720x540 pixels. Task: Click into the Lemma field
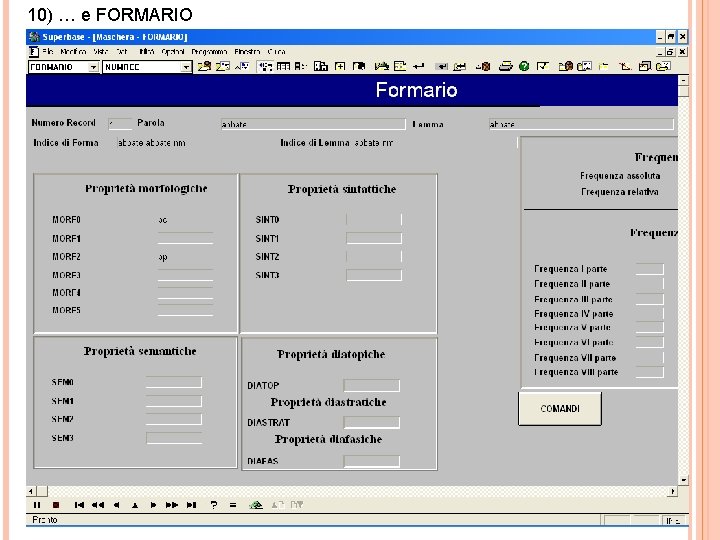[x=581, y=124]
